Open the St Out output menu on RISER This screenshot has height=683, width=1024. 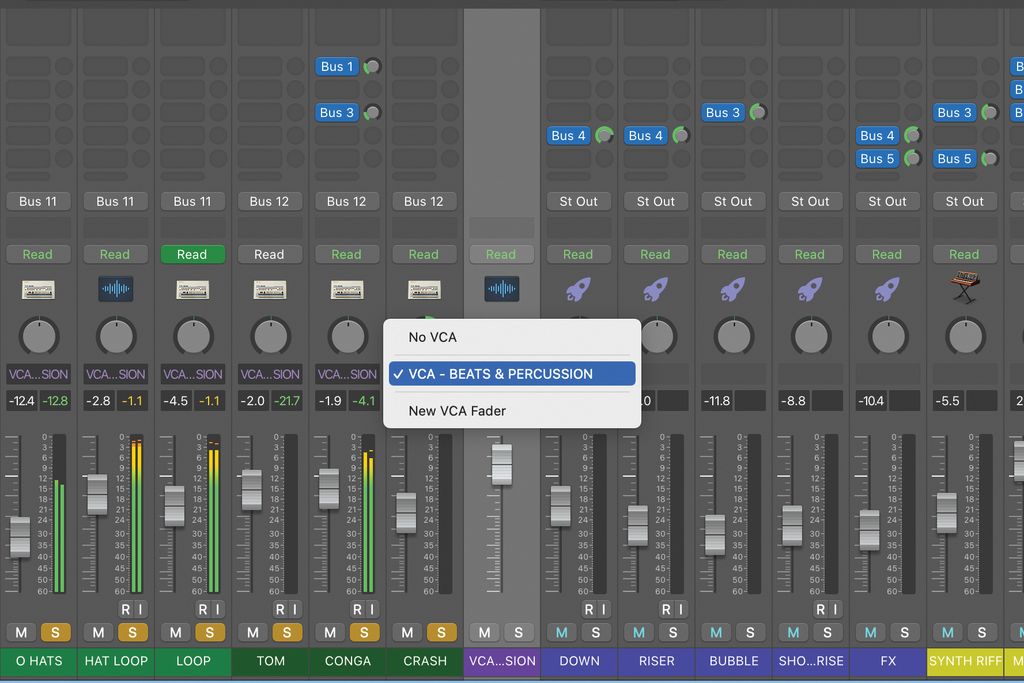(655, 201)
